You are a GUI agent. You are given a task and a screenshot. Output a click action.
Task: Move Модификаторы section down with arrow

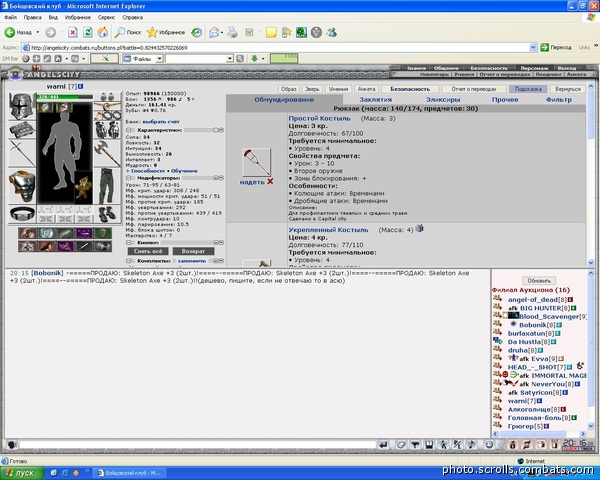click(x=221, y=178)
